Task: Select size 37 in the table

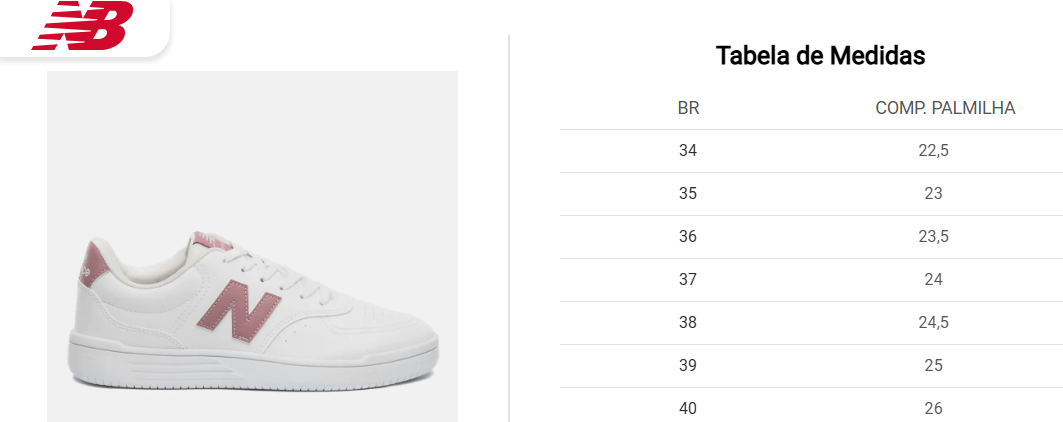Action: (688, 280)
